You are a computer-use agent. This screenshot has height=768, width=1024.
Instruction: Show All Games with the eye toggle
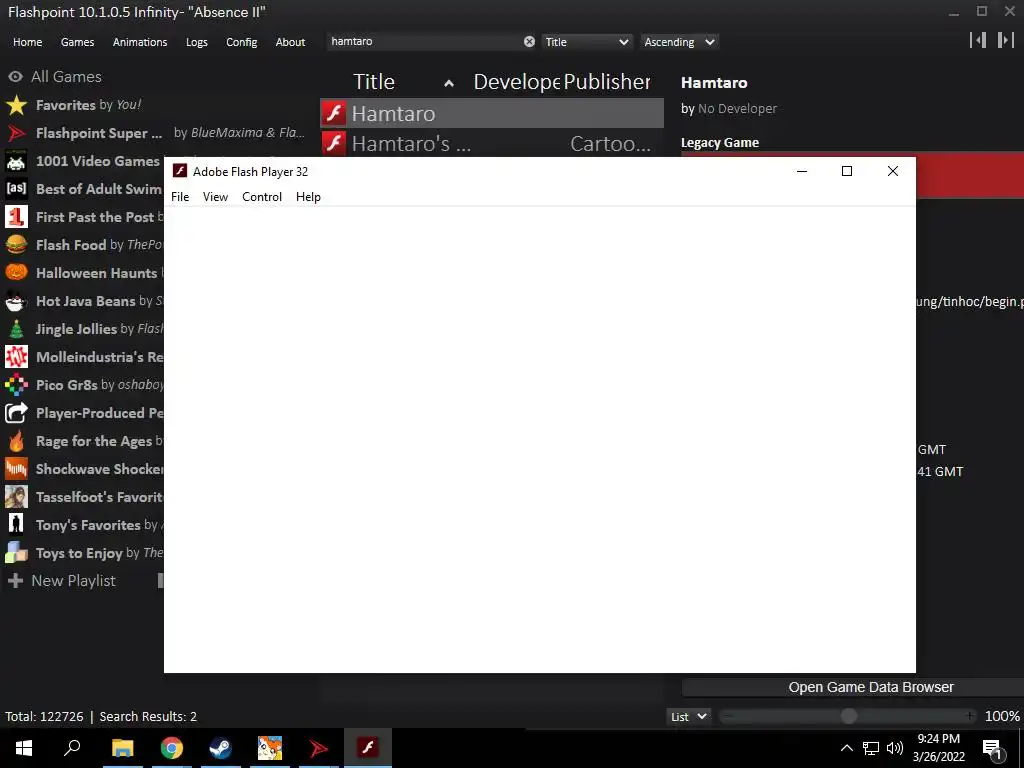pos(16,77)
